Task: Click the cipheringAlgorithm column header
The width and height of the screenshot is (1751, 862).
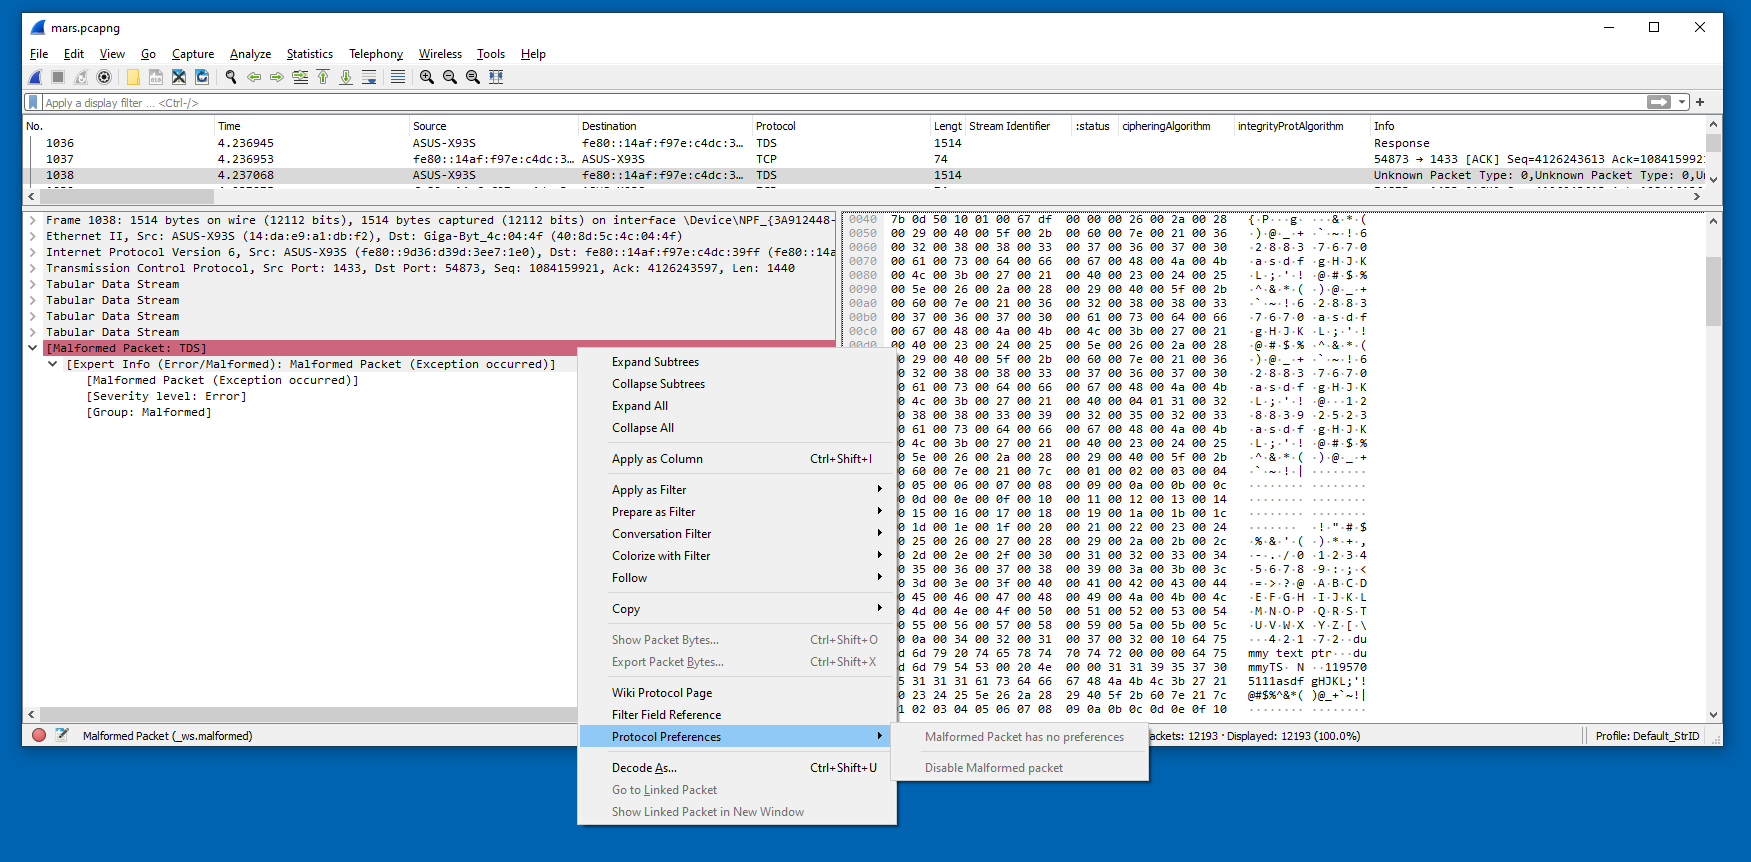Action: point(1176,126)
